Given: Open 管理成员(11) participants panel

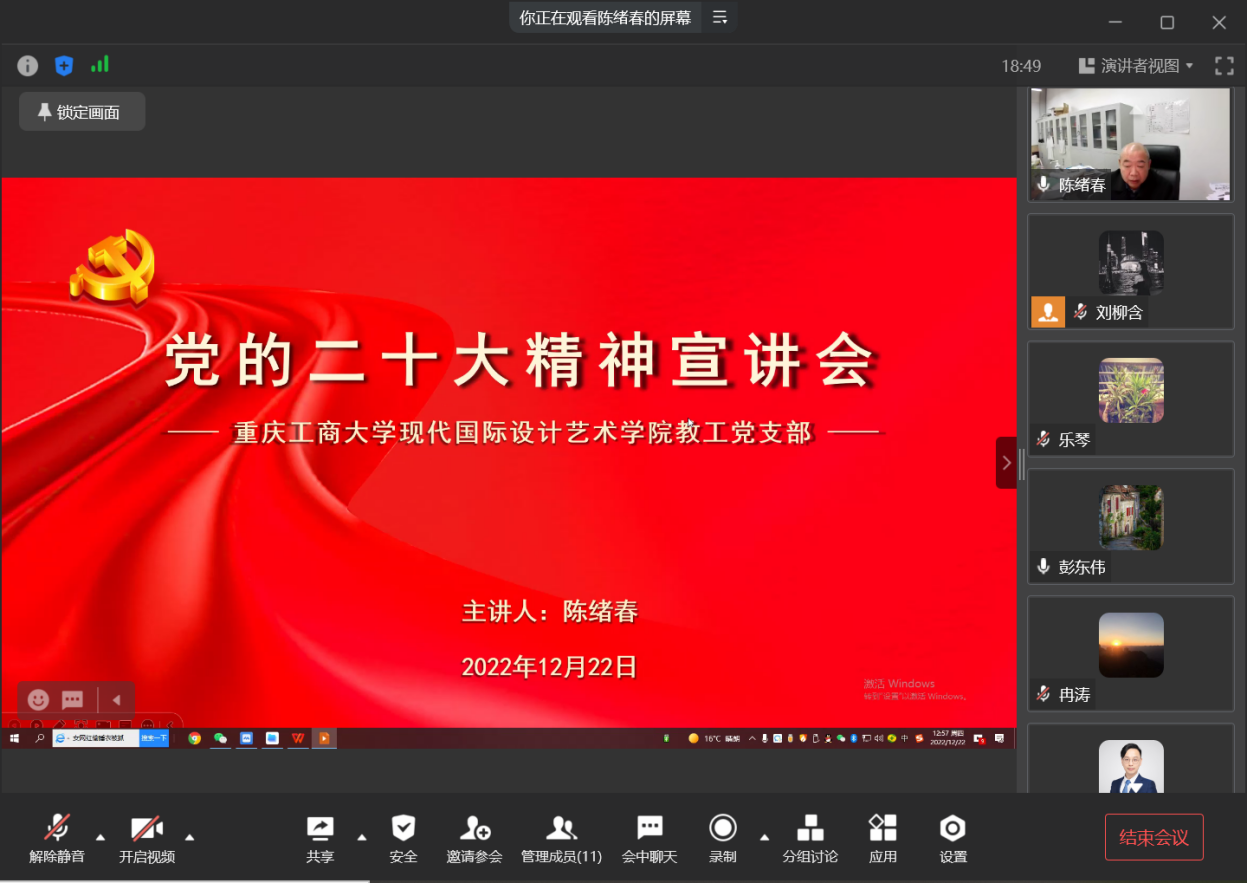Looking at the screenshot, I should click(x=561, y=839).
